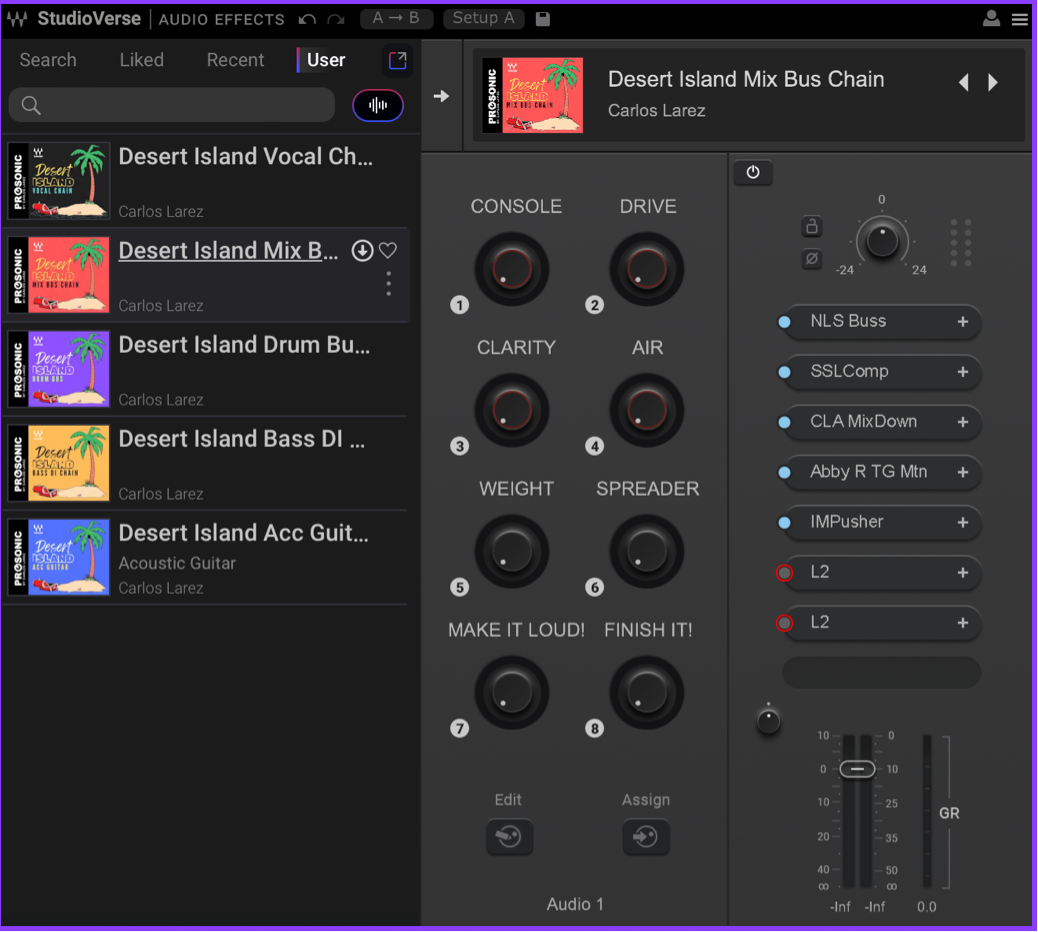
Task: Click the output fader handle
Action: 857,769
